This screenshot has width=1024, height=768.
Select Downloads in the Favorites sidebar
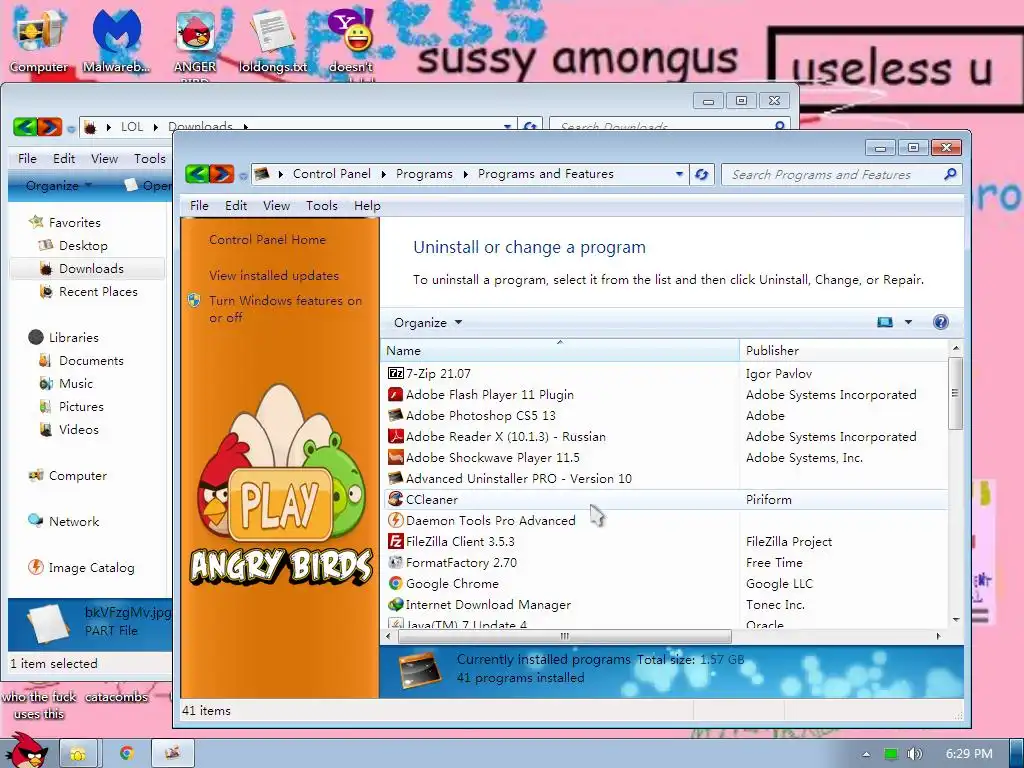(x=87, y=268)
